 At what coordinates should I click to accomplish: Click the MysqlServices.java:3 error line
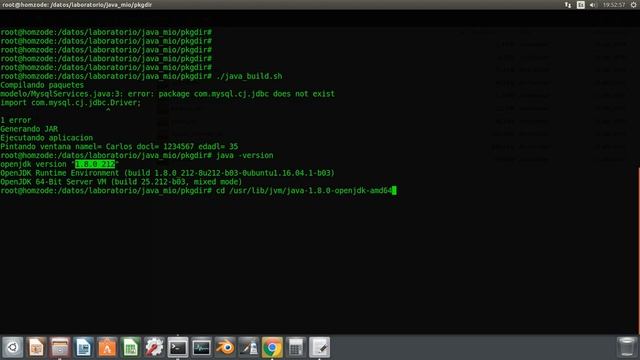[x=167, y=94]
